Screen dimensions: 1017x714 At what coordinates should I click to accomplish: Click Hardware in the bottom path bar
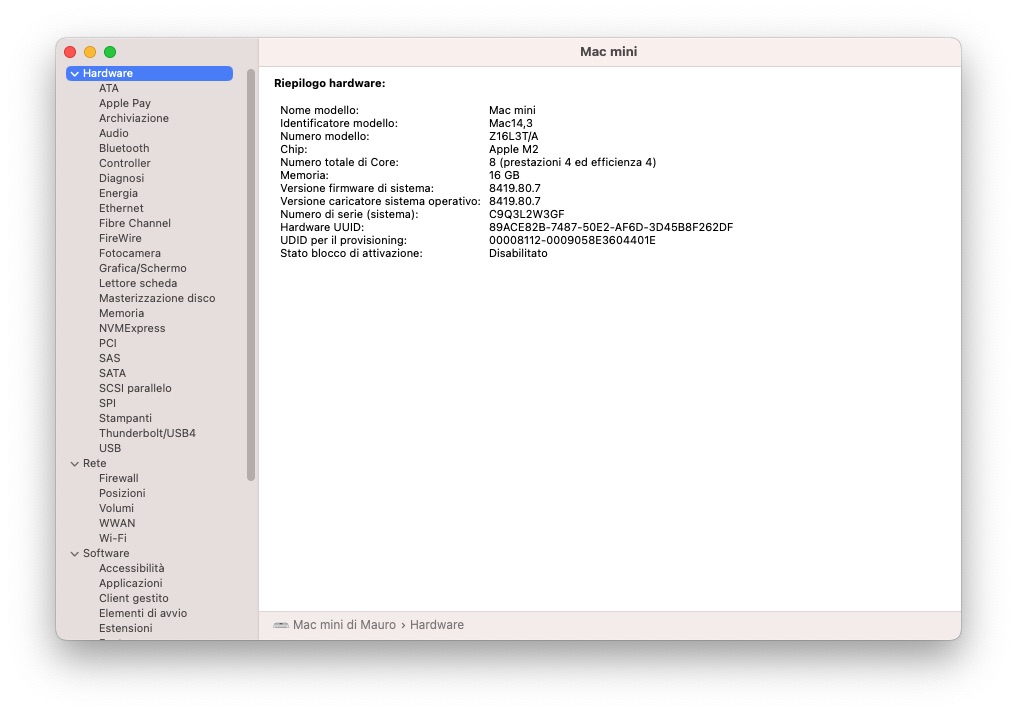click(x=437, y=625)
